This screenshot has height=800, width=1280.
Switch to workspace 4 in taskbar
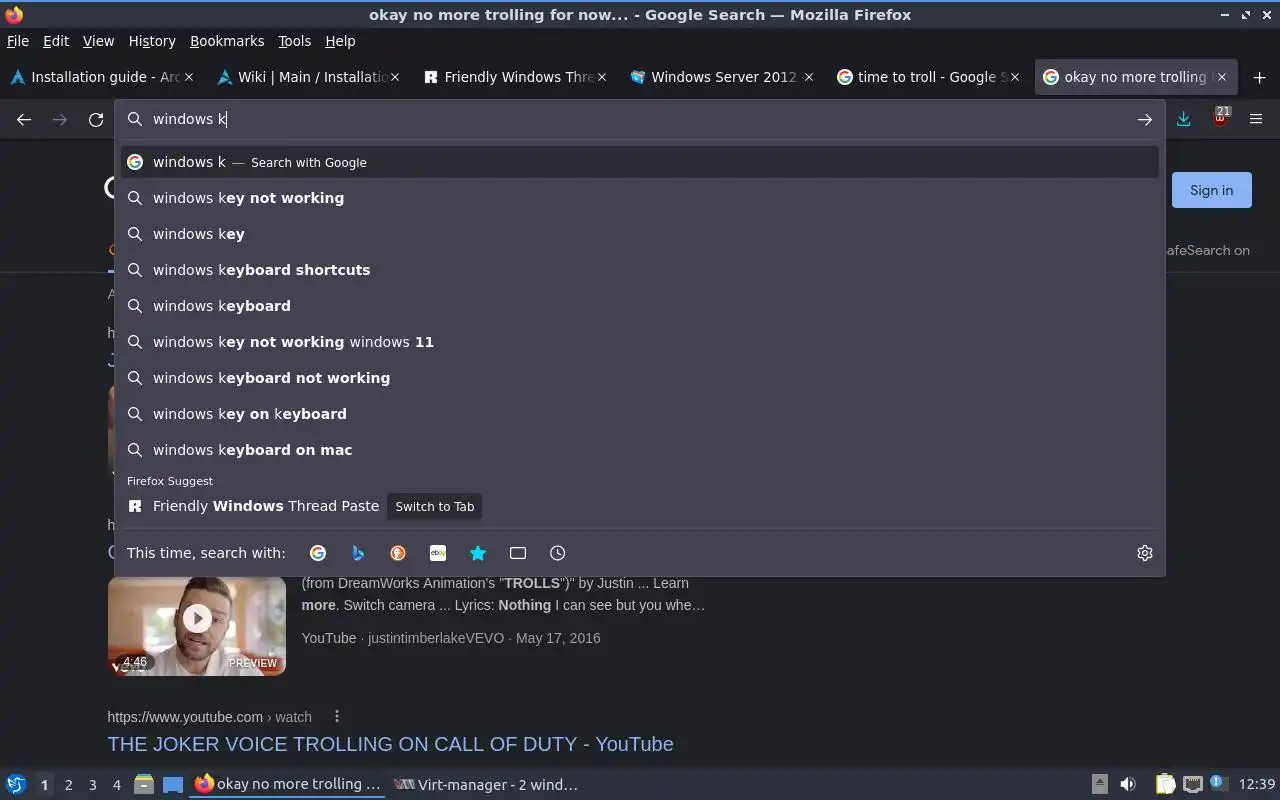point(116,785)
